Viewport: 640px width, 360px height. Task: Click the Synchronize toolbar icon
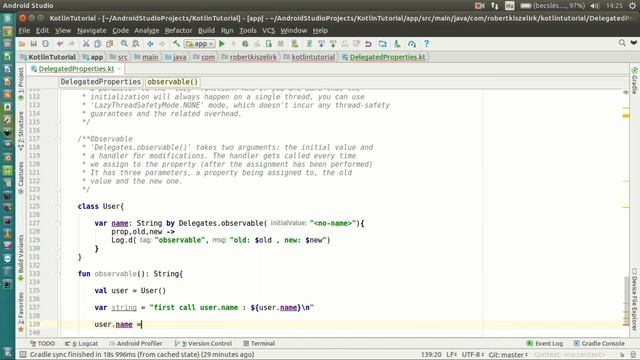45,44
